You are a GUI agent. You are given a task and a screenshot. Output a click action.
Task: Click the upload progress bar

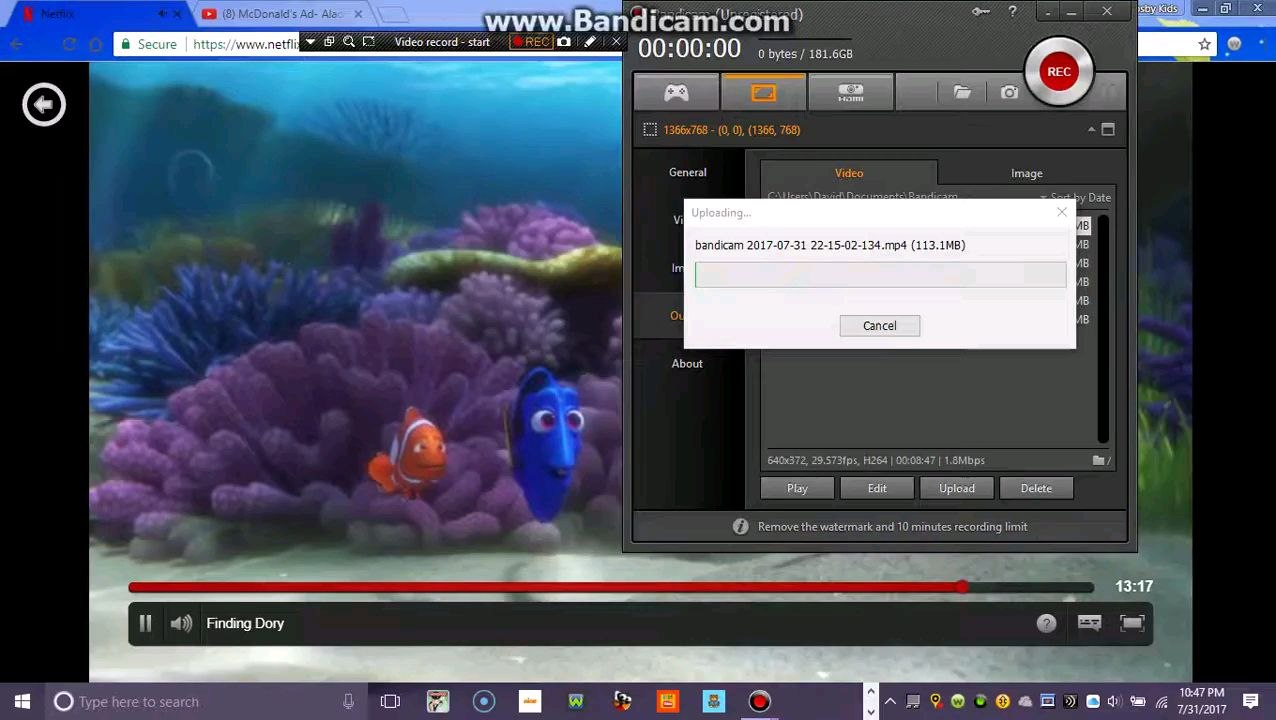pos(881,275)
